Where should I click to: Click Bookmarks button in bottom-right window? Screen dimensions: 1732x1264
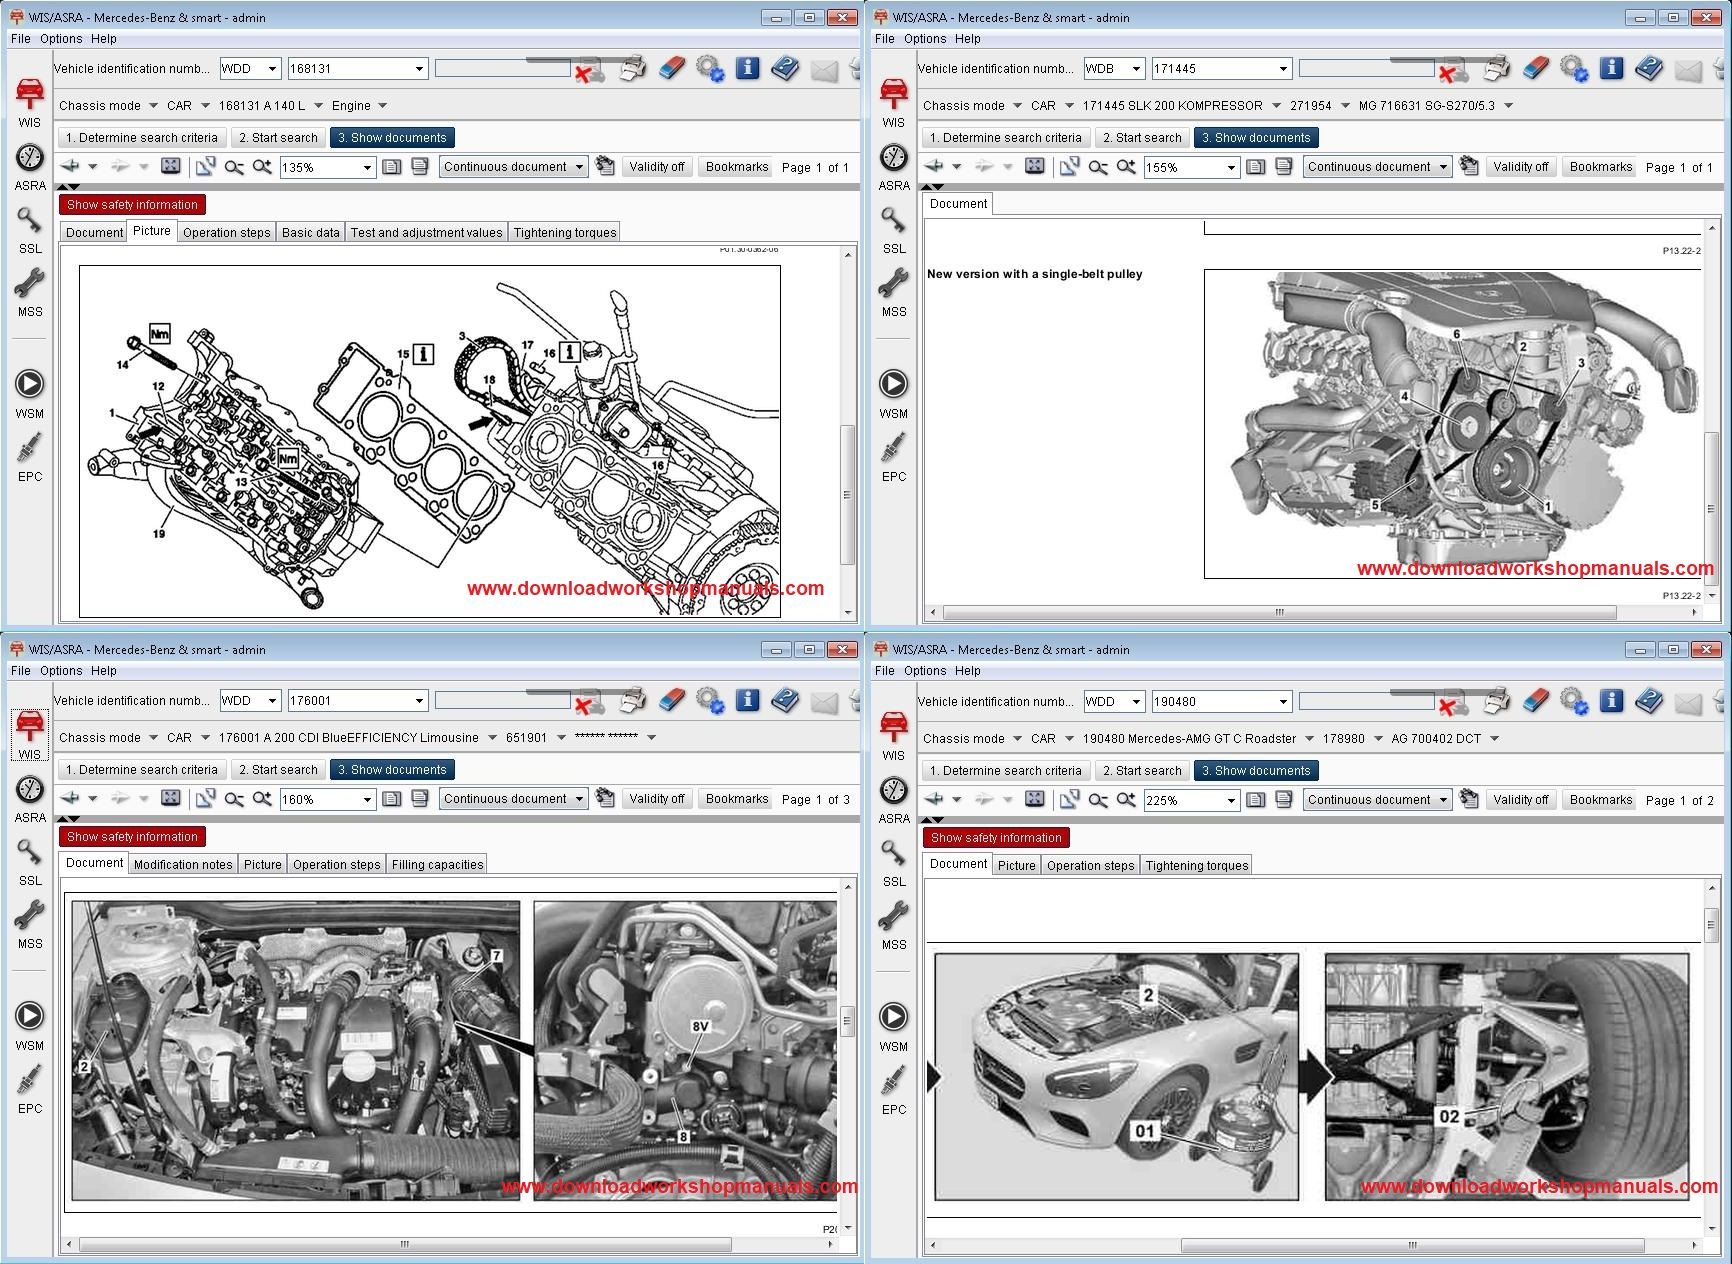(x=1601, y=800)
